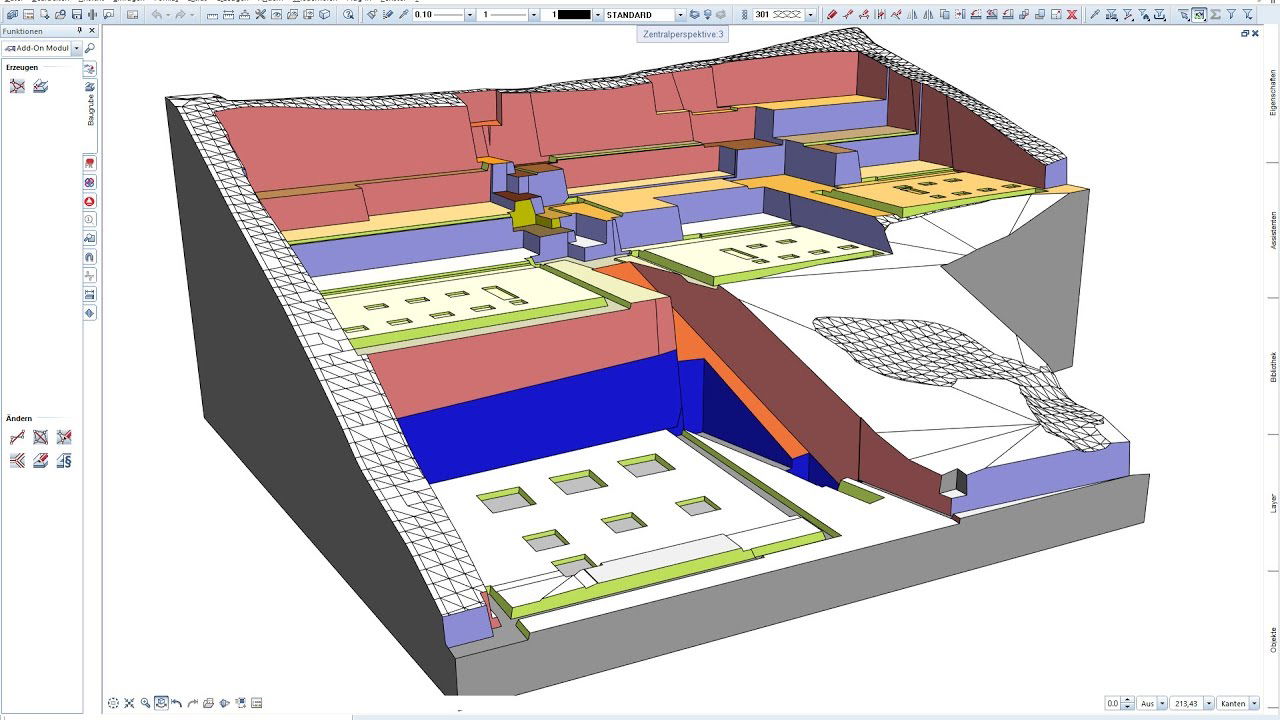Click the Erzeugen section heading
The height and width of the screenshot is (720, 1280).
(22, 67)
